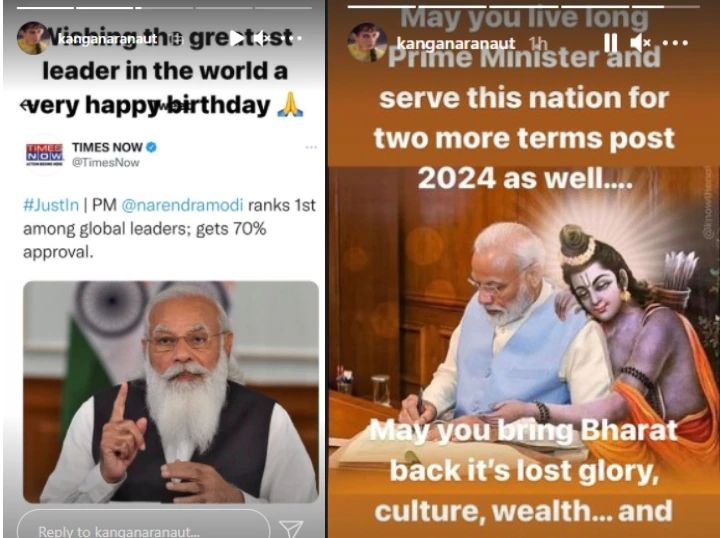The height and width of the screenshot is (538, 720).
Task: Click kanganaranaut username on right story
Action: [x=456, y=44]
